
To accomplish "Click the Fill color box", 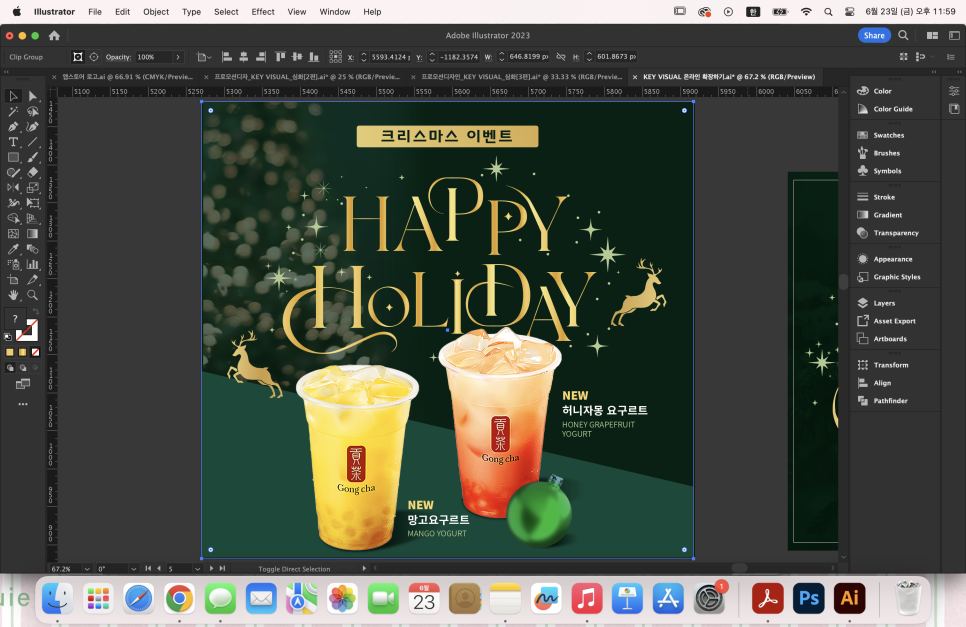I will tap(15, 318).
